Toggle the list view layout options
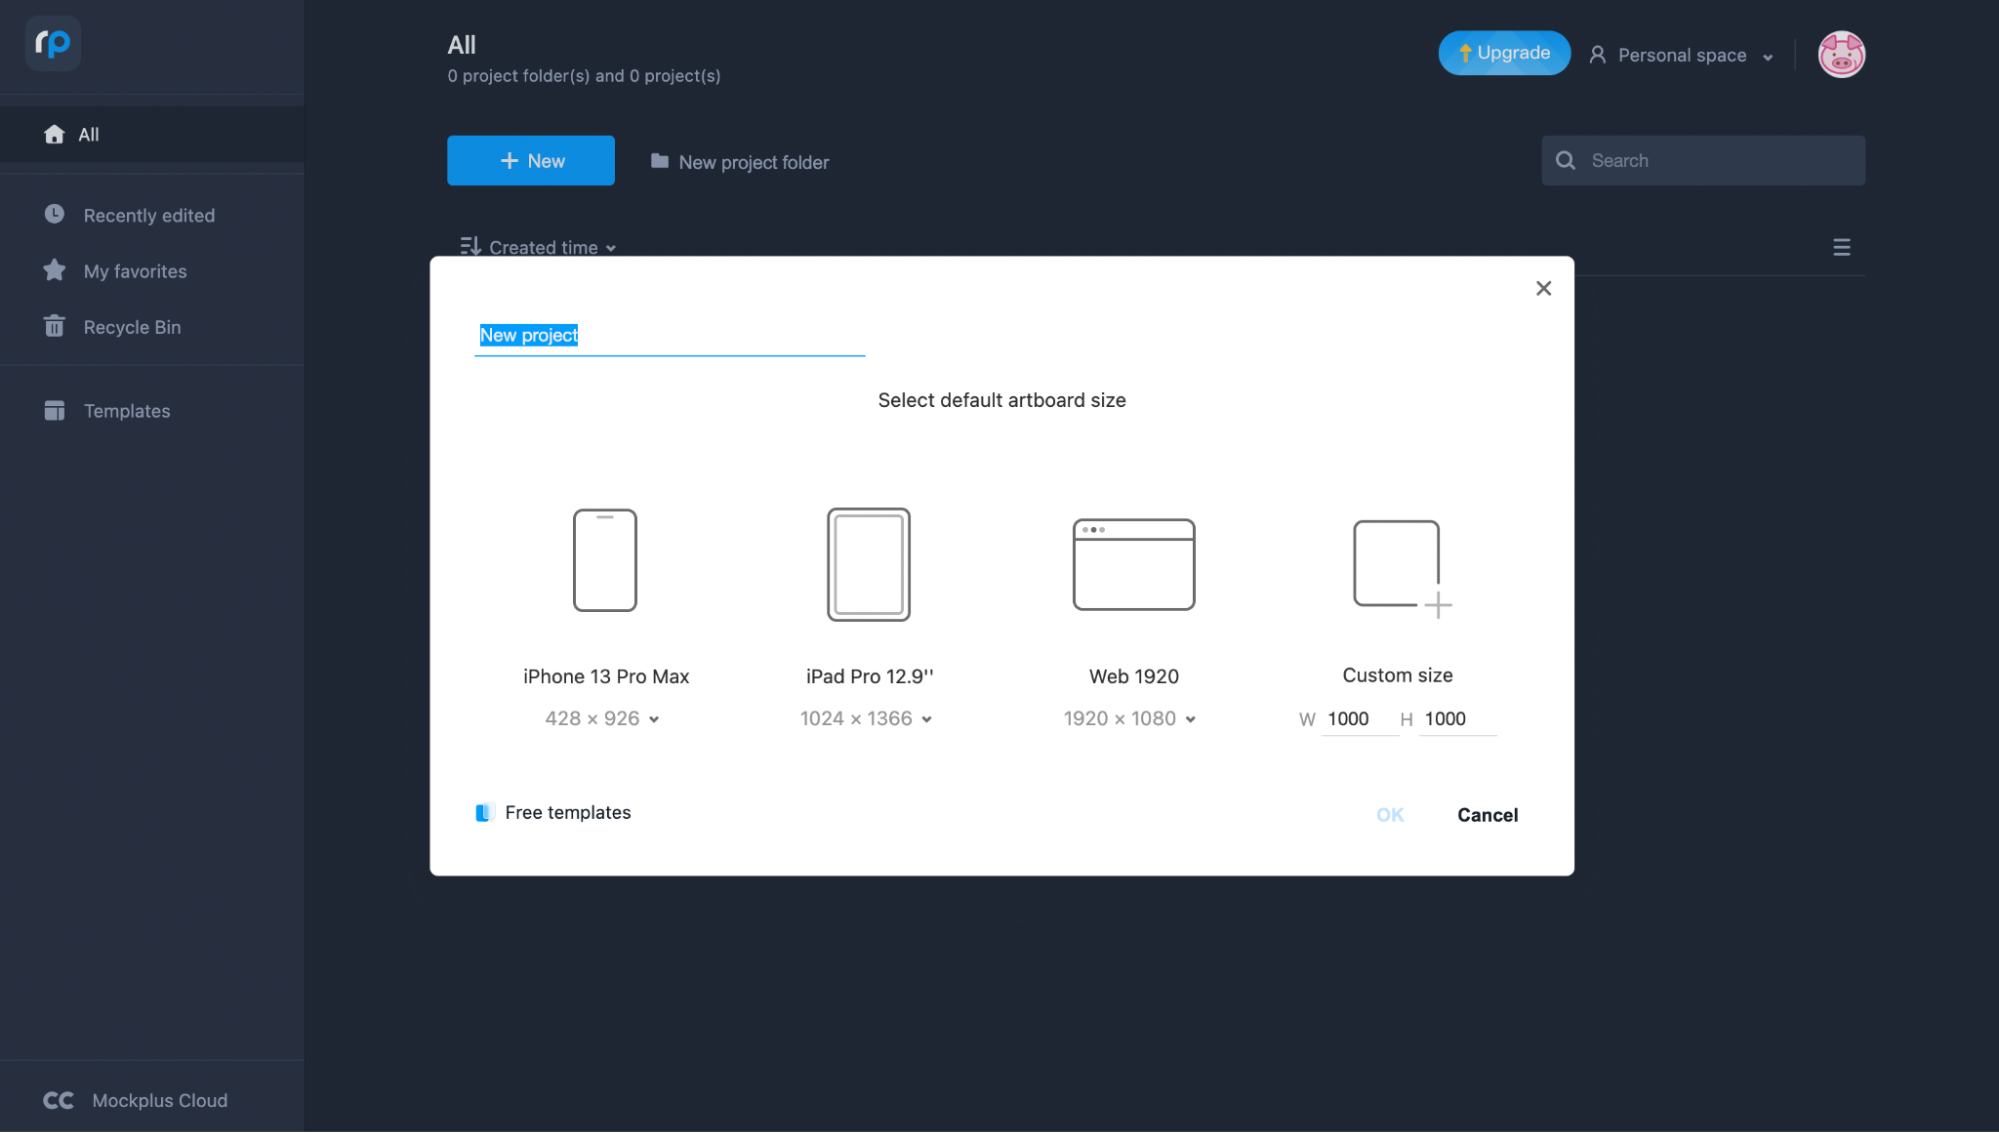This screenshot has height=1133, width=1999. (x=1841, y=247)
